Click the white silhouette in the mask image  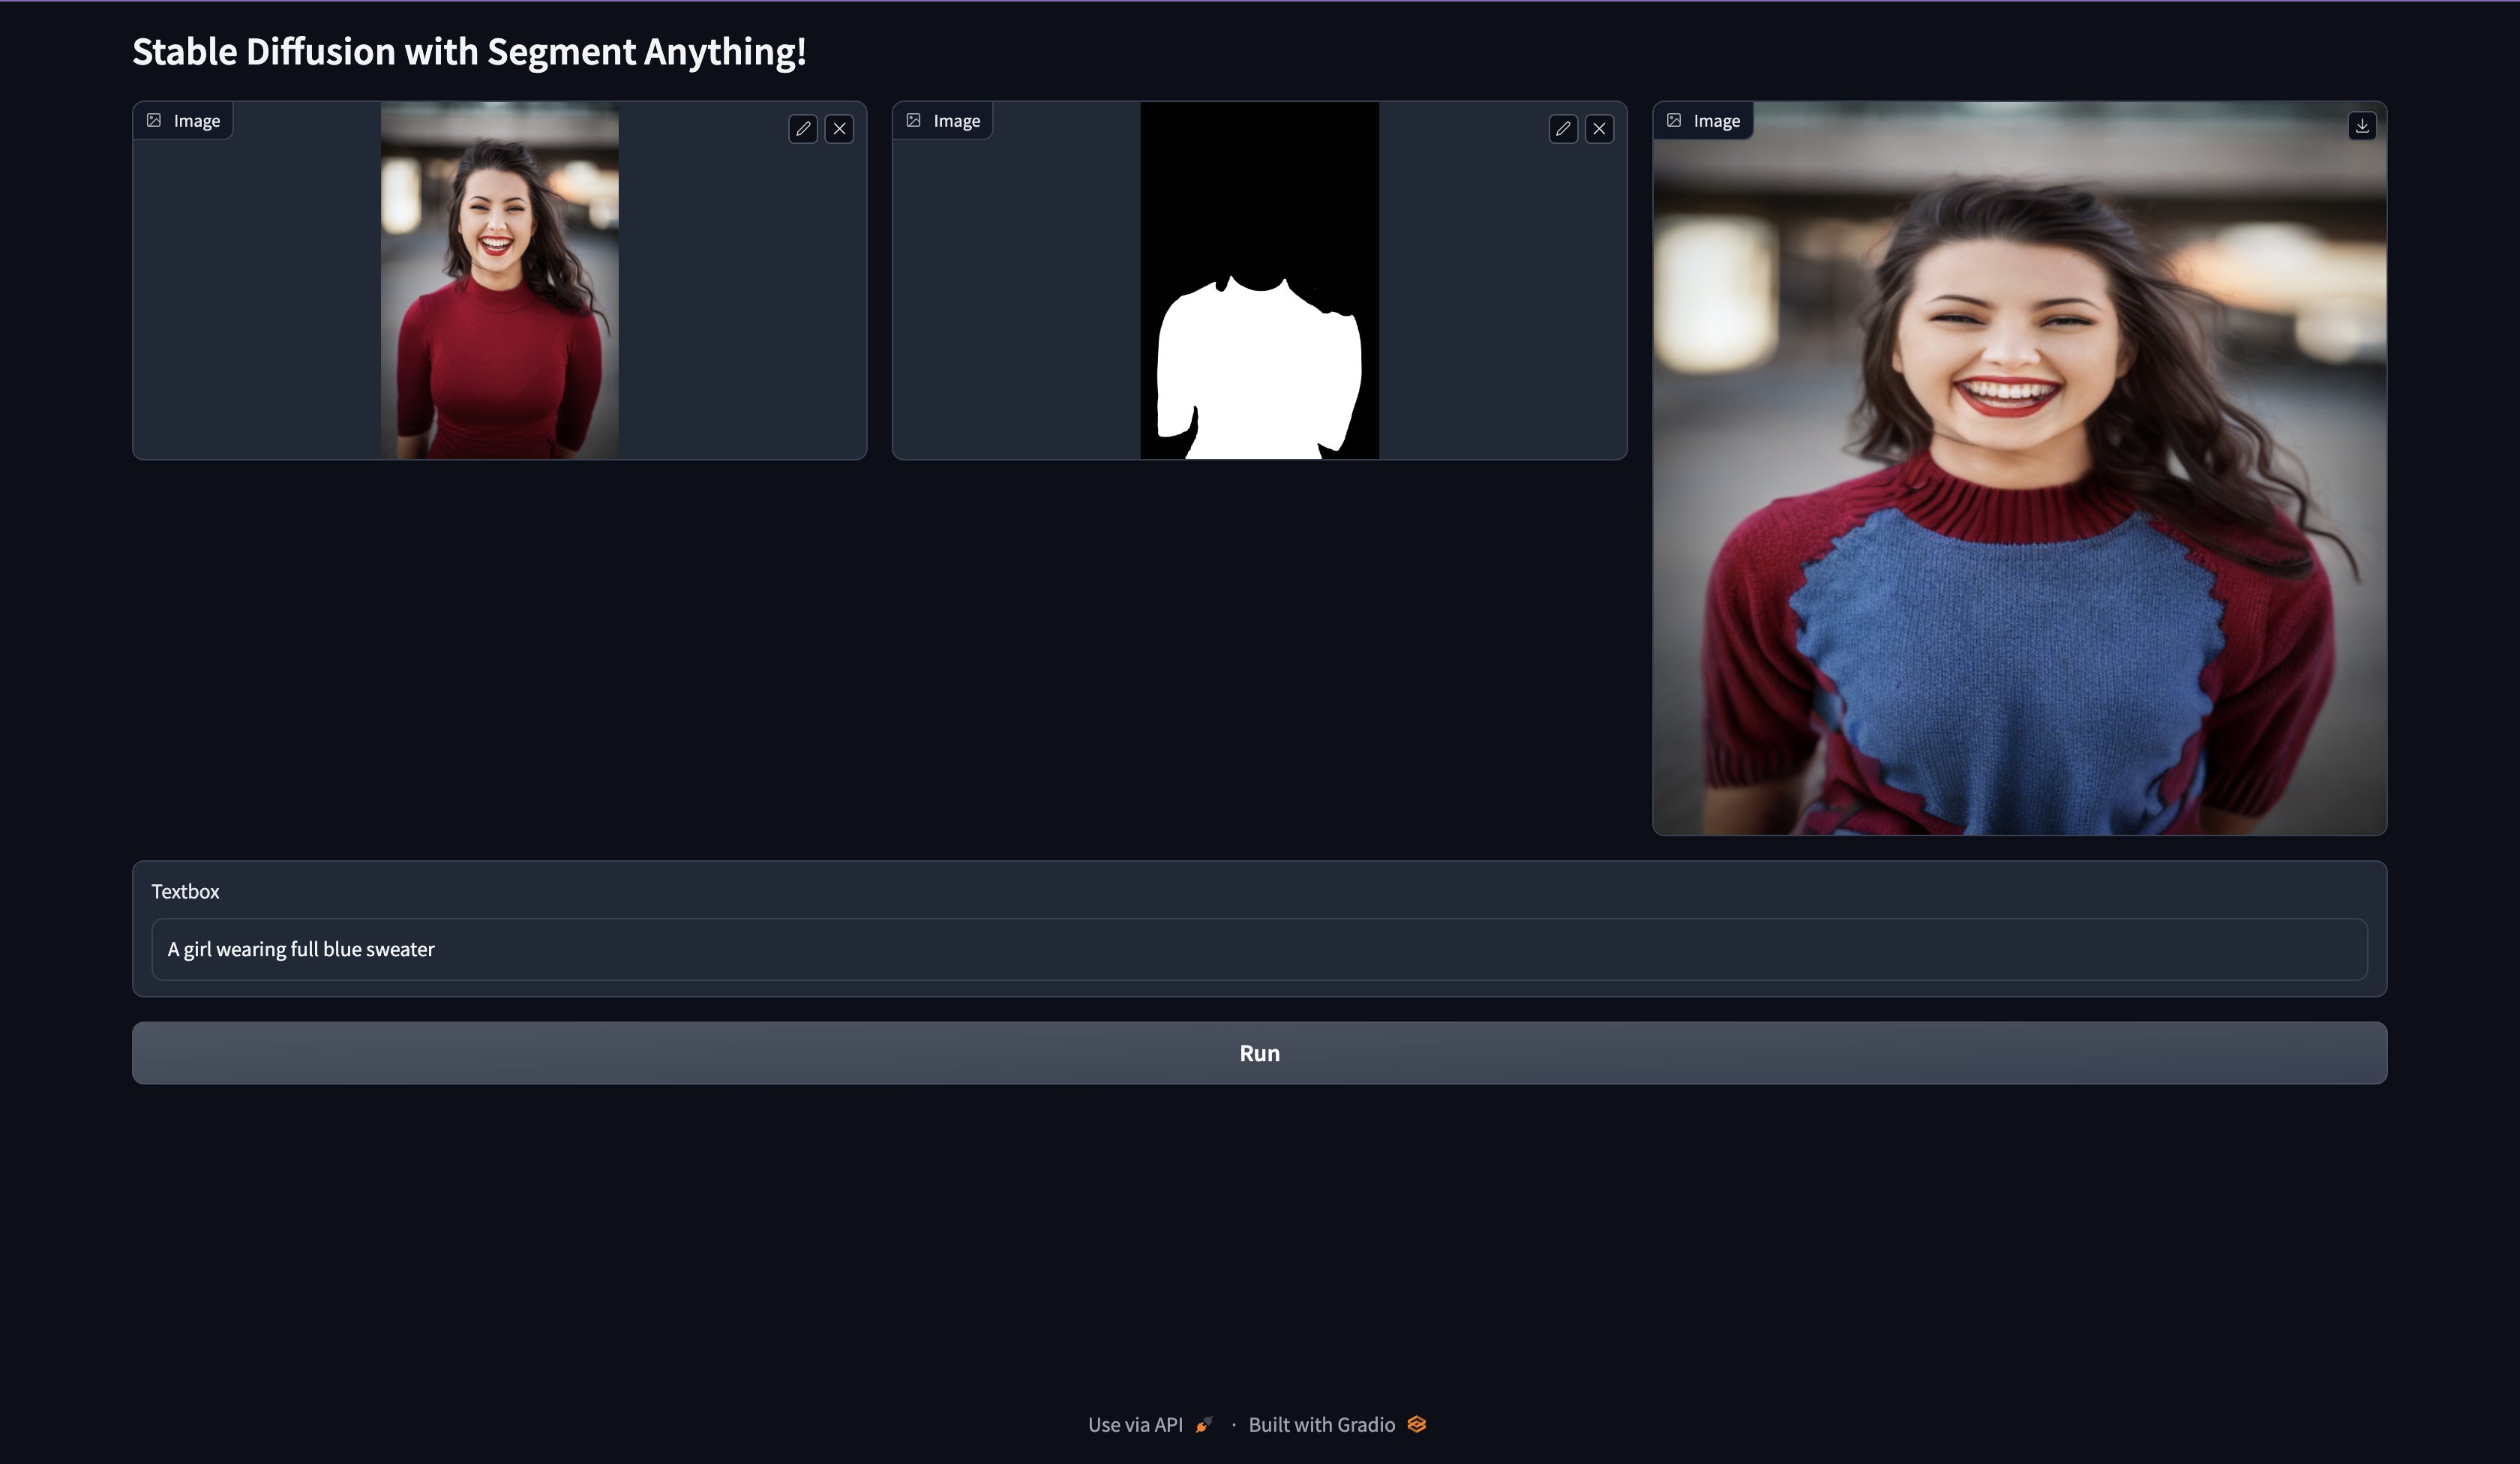tap(1259, 370)
